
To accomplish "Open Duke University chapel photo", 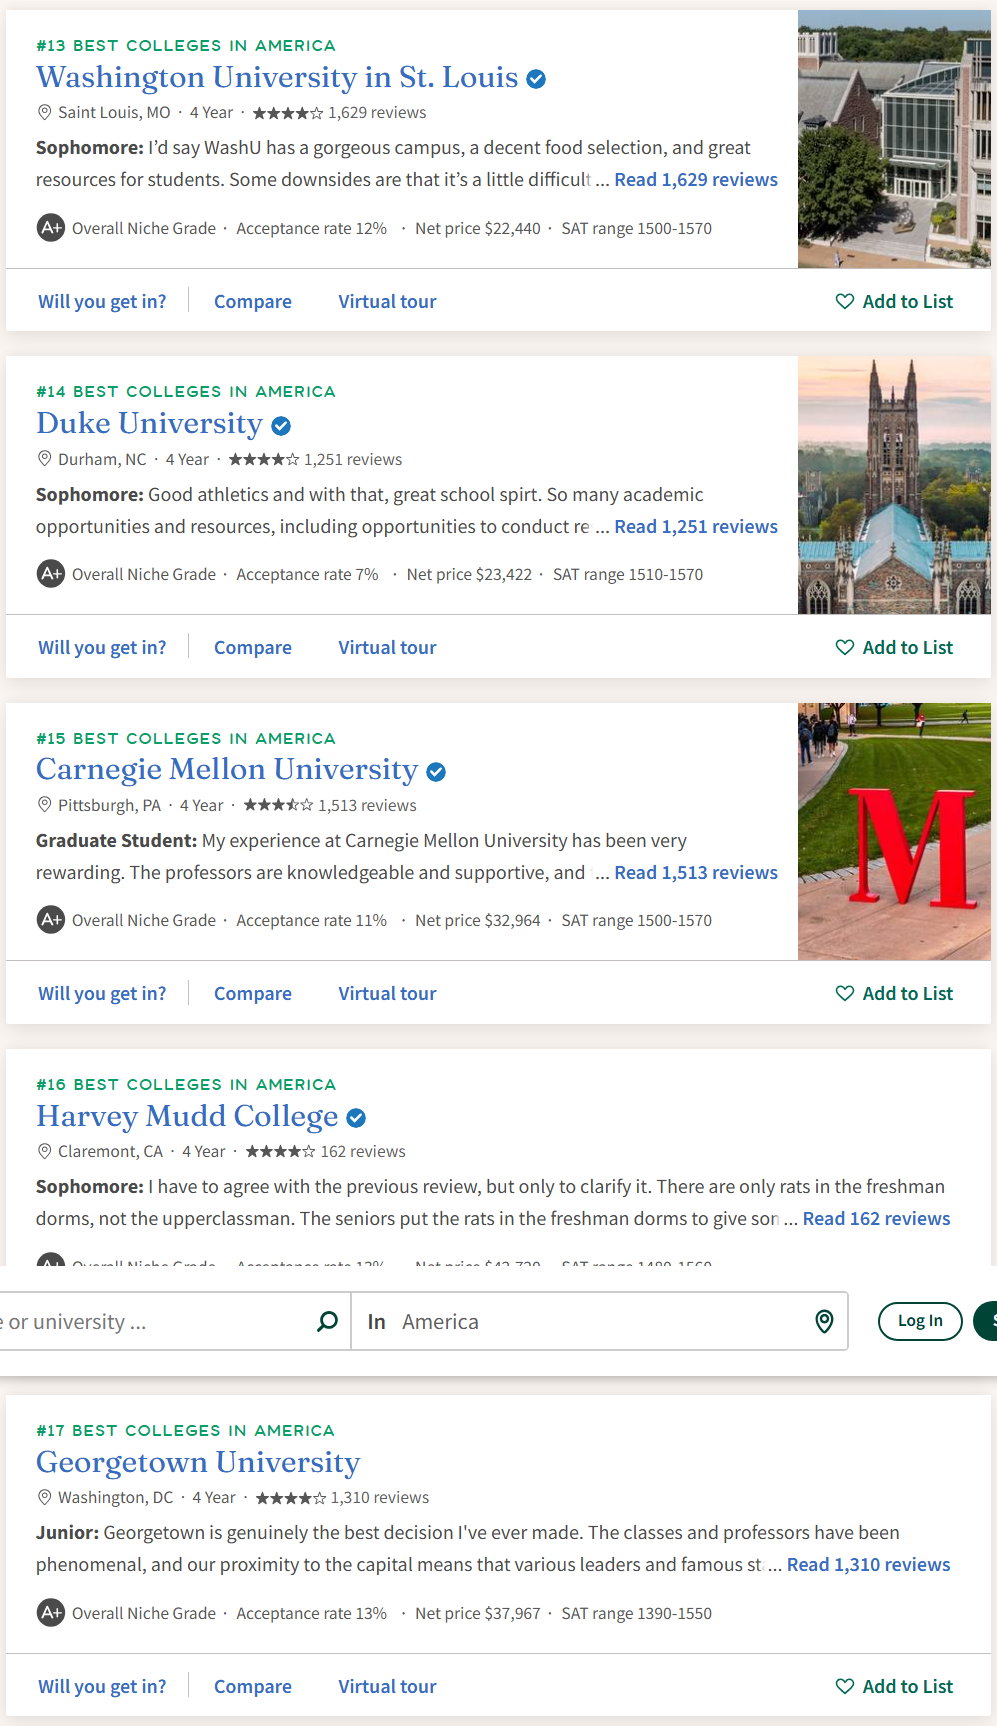I will coord(894,485).
